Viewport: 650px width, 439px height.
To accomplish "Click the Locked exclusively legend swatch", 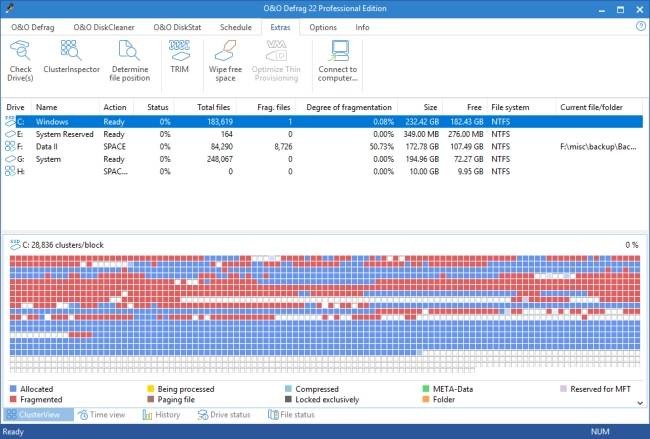I will coord(289,399).
